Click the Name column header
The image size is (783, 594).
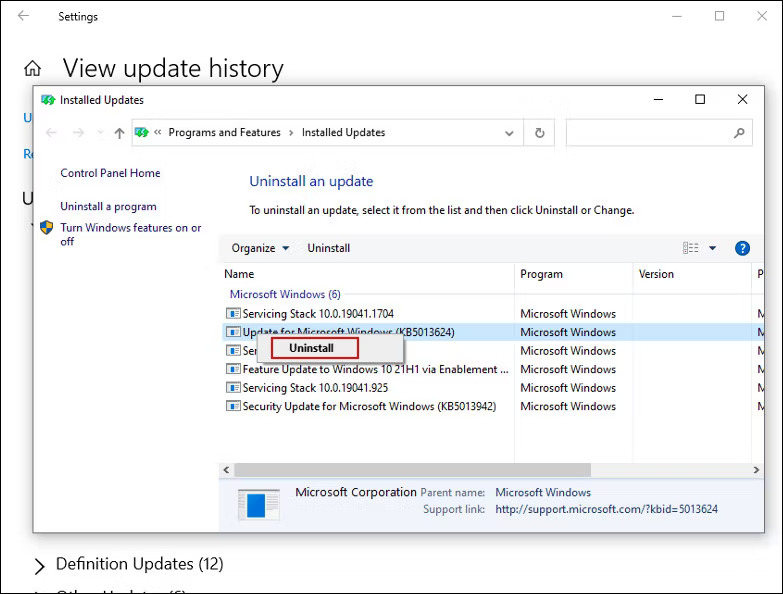coord(239,274)
